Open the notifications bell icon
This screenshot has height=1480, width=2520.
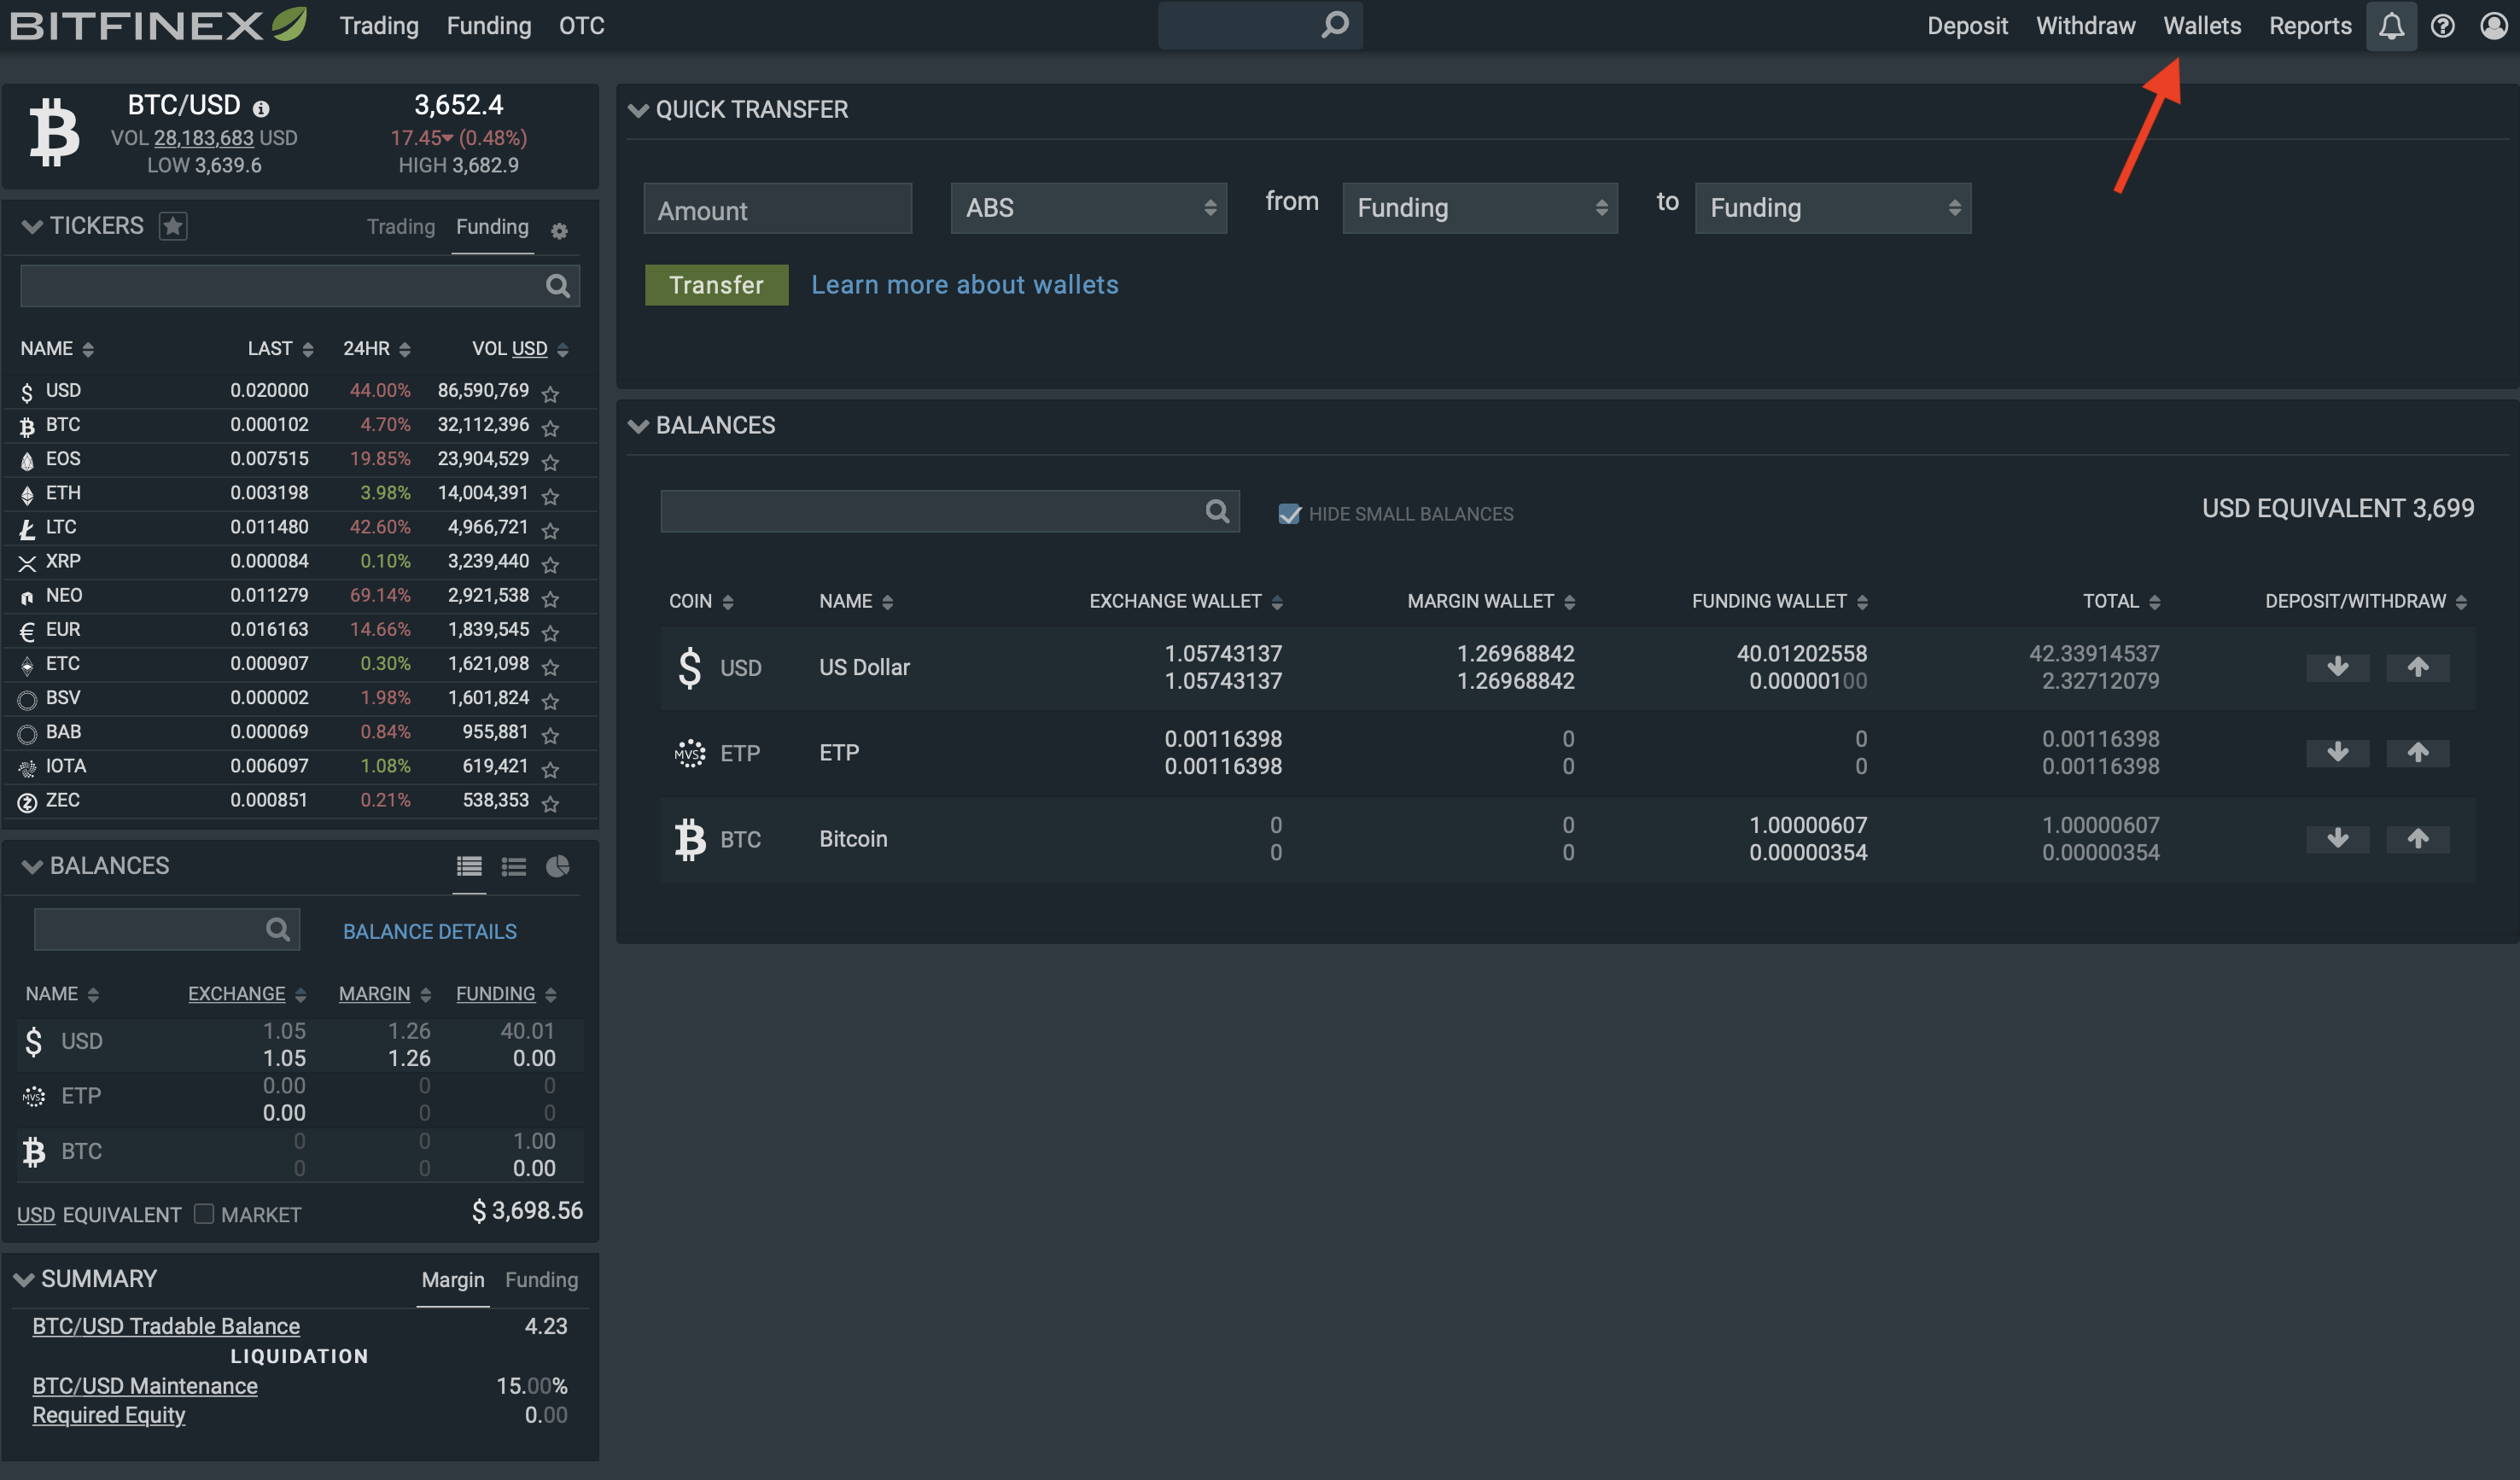[x=2391, y=26]
